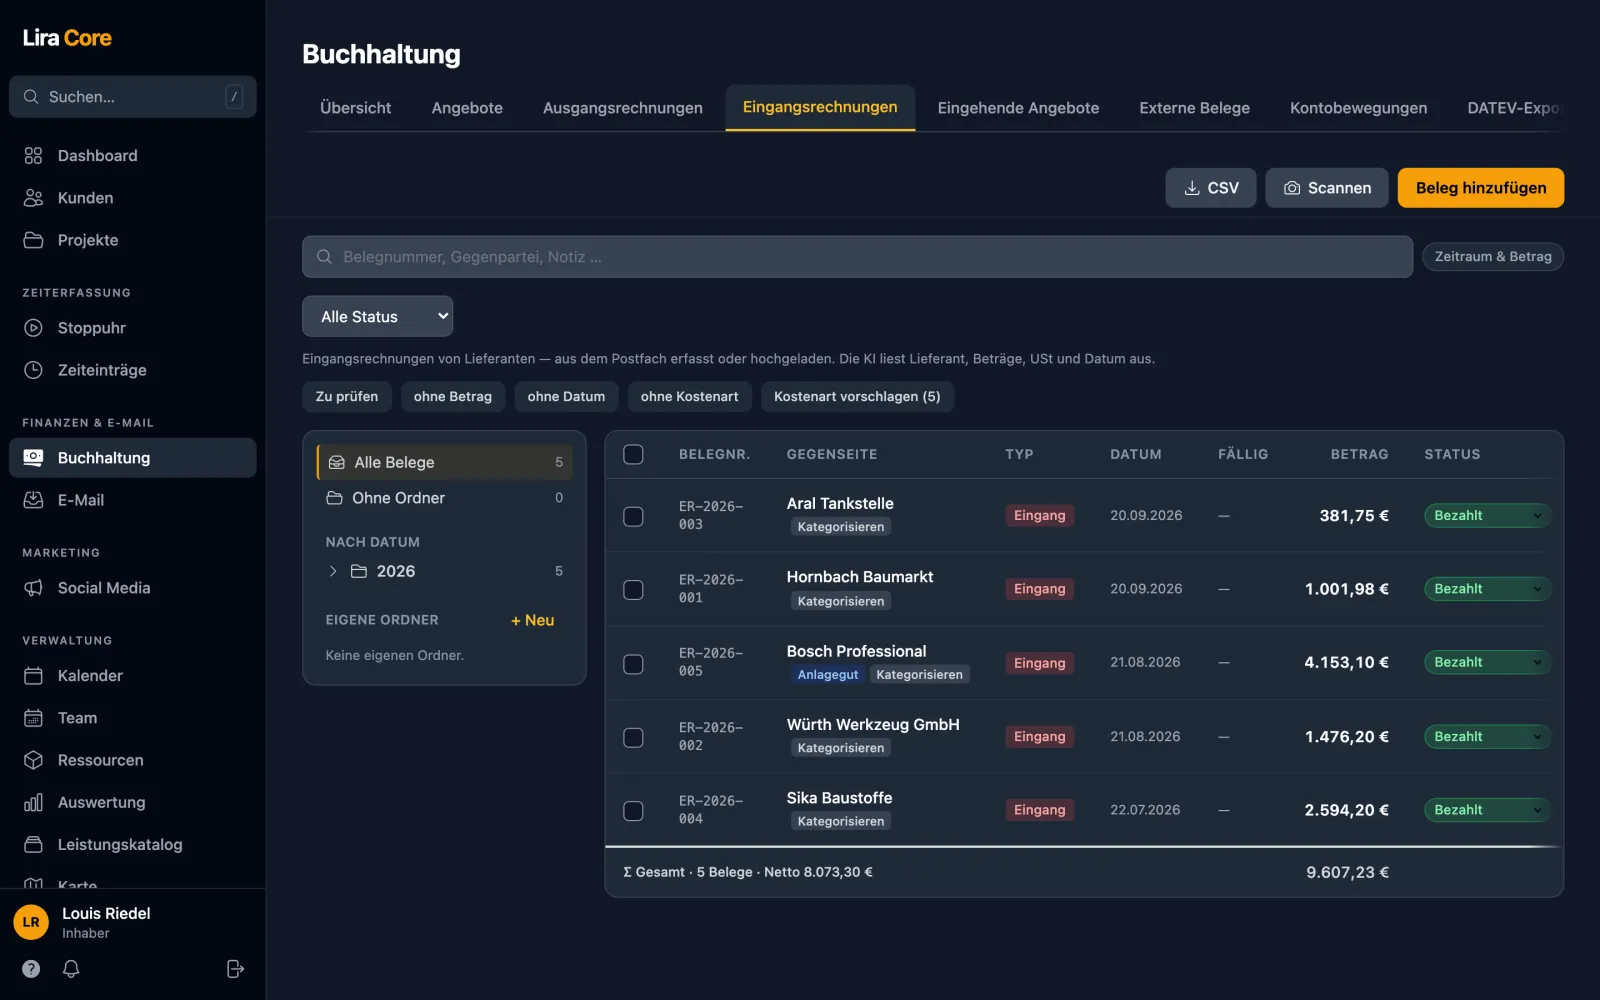This screenshot has height=1000, width=1600.
Task: Open status dropdown for Sika Baustoffe
Action: point(1487,810)
